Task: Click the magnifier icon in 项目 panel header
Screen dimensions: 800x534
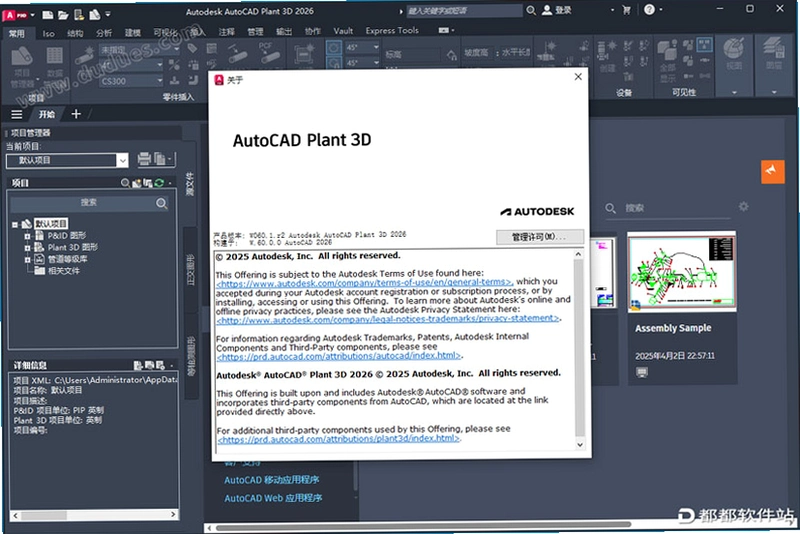Action: (125, 183)
